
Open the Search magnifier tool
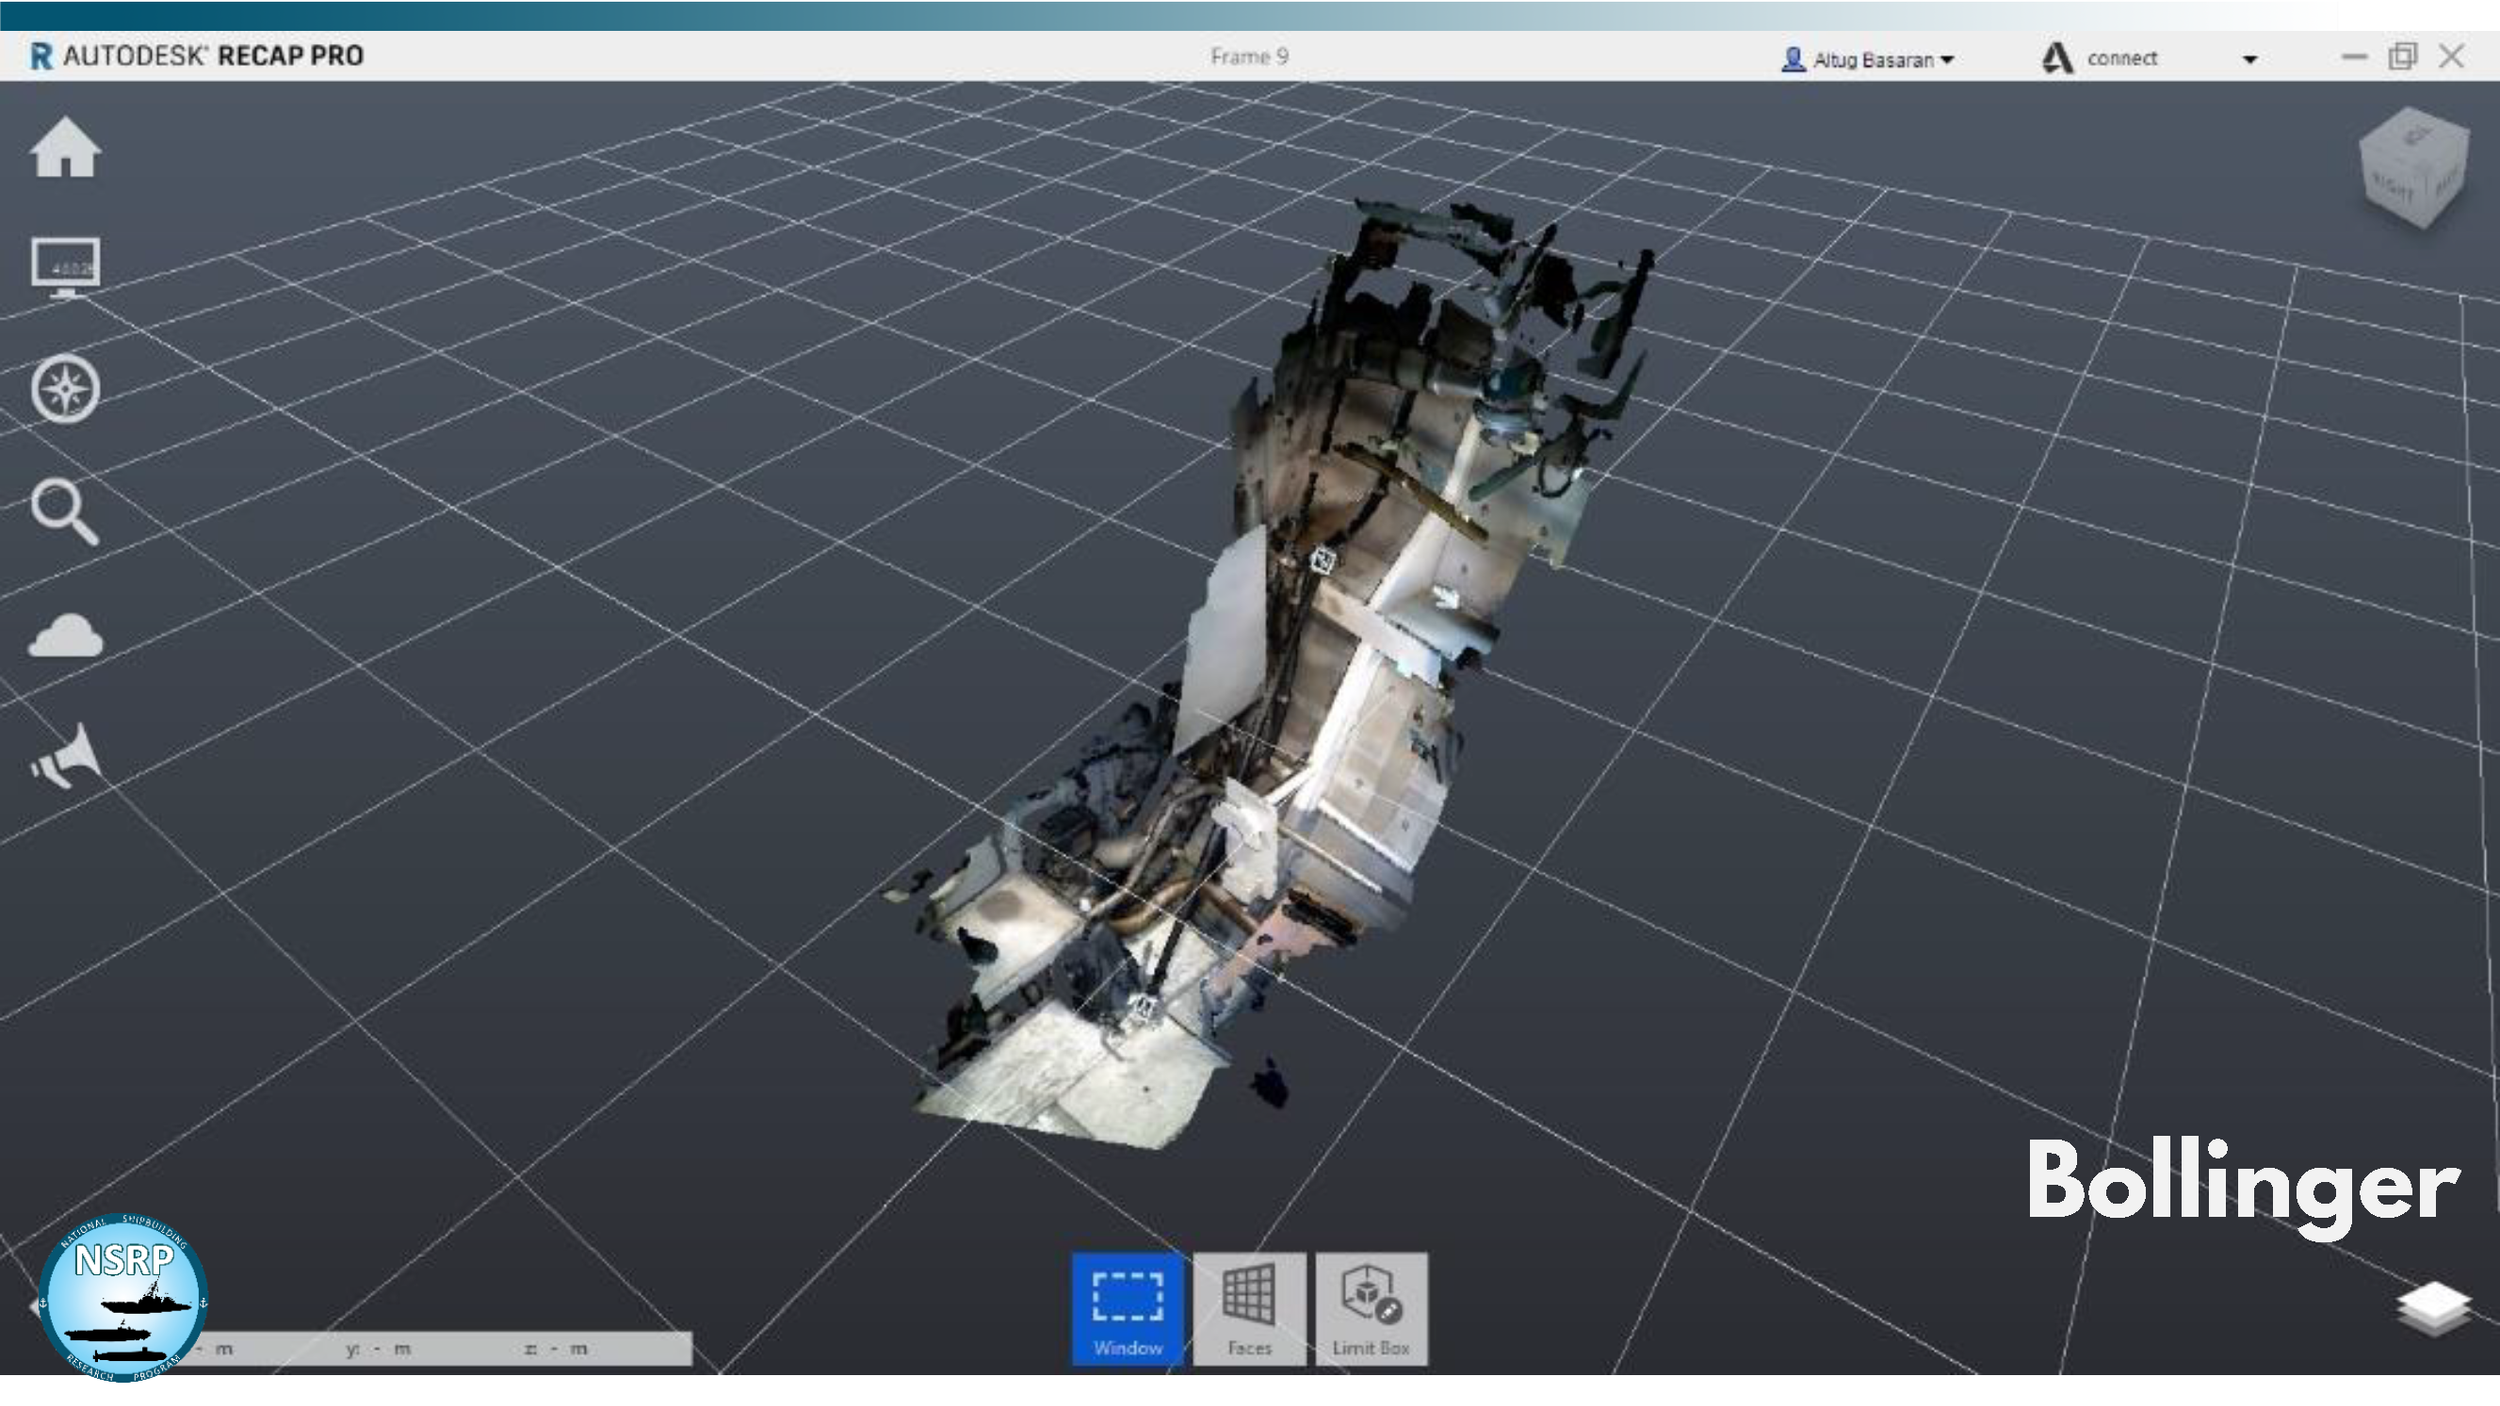[65, 511]
